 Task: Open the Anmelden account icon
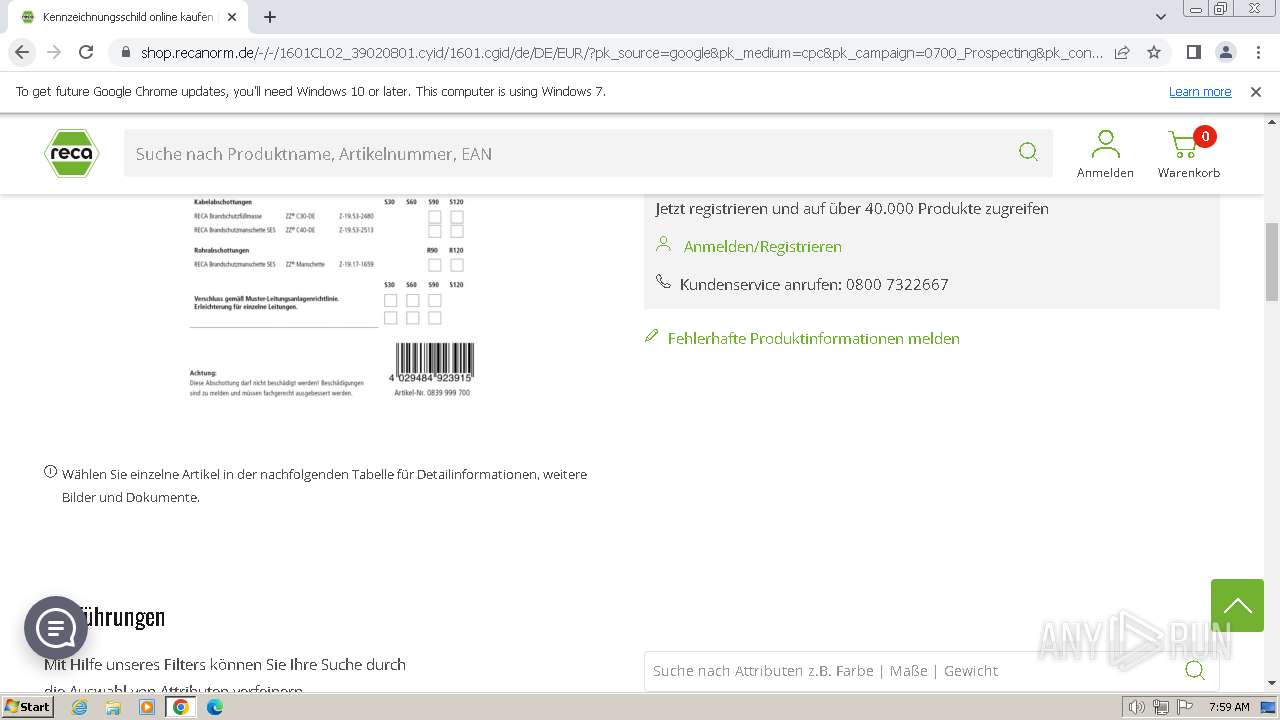tap(1105, 154)
